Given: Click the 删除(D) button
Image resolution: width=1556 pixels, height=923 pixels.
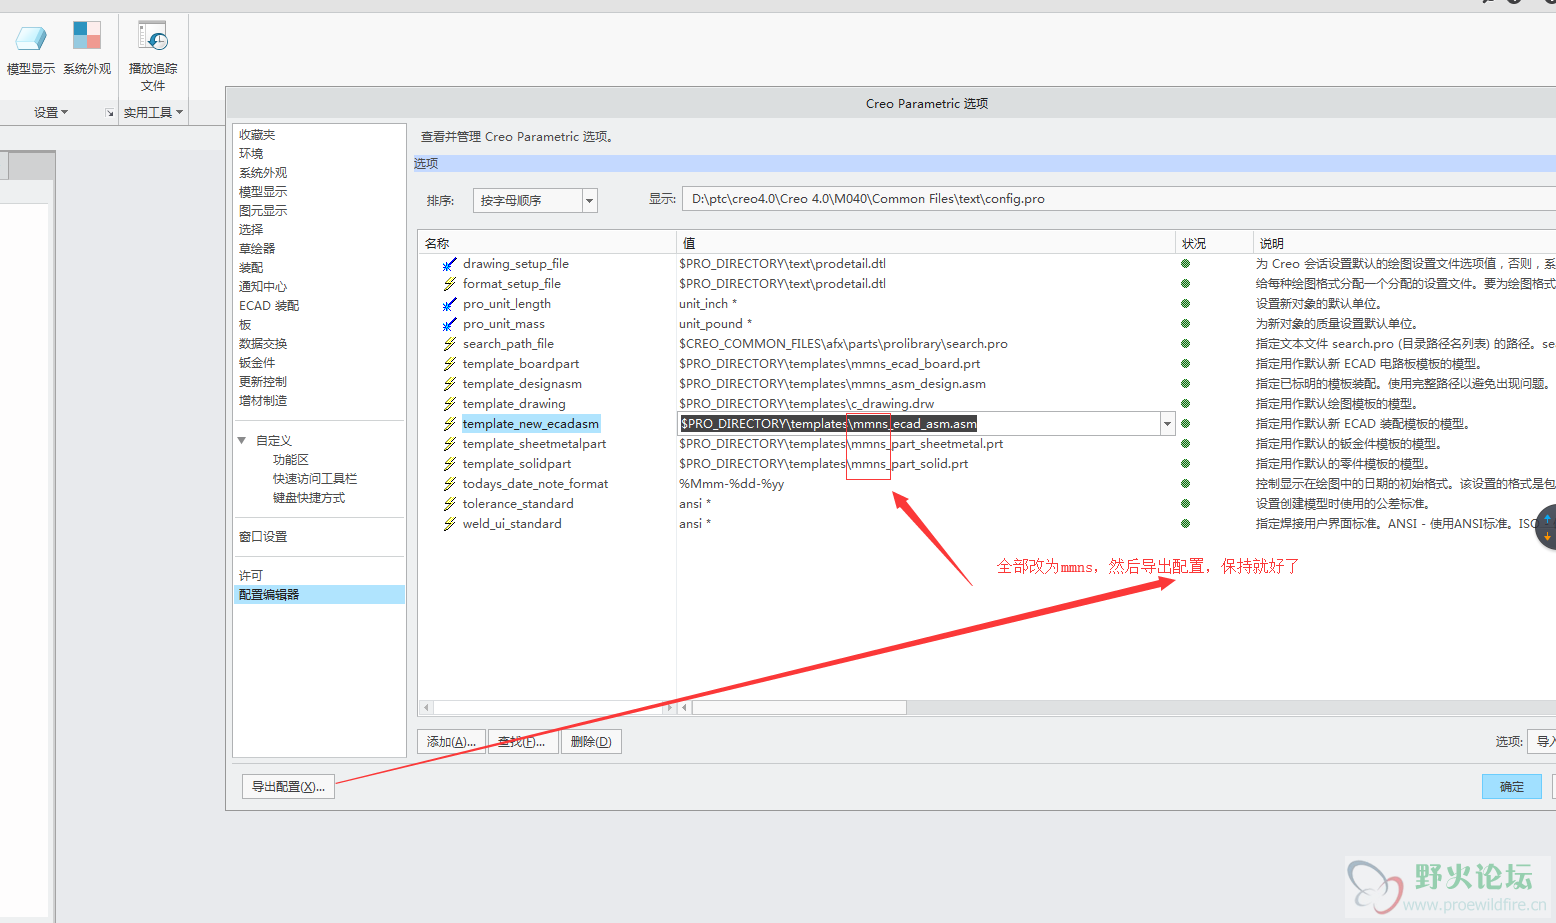Looking at the screenshot, I should point(591,742).
